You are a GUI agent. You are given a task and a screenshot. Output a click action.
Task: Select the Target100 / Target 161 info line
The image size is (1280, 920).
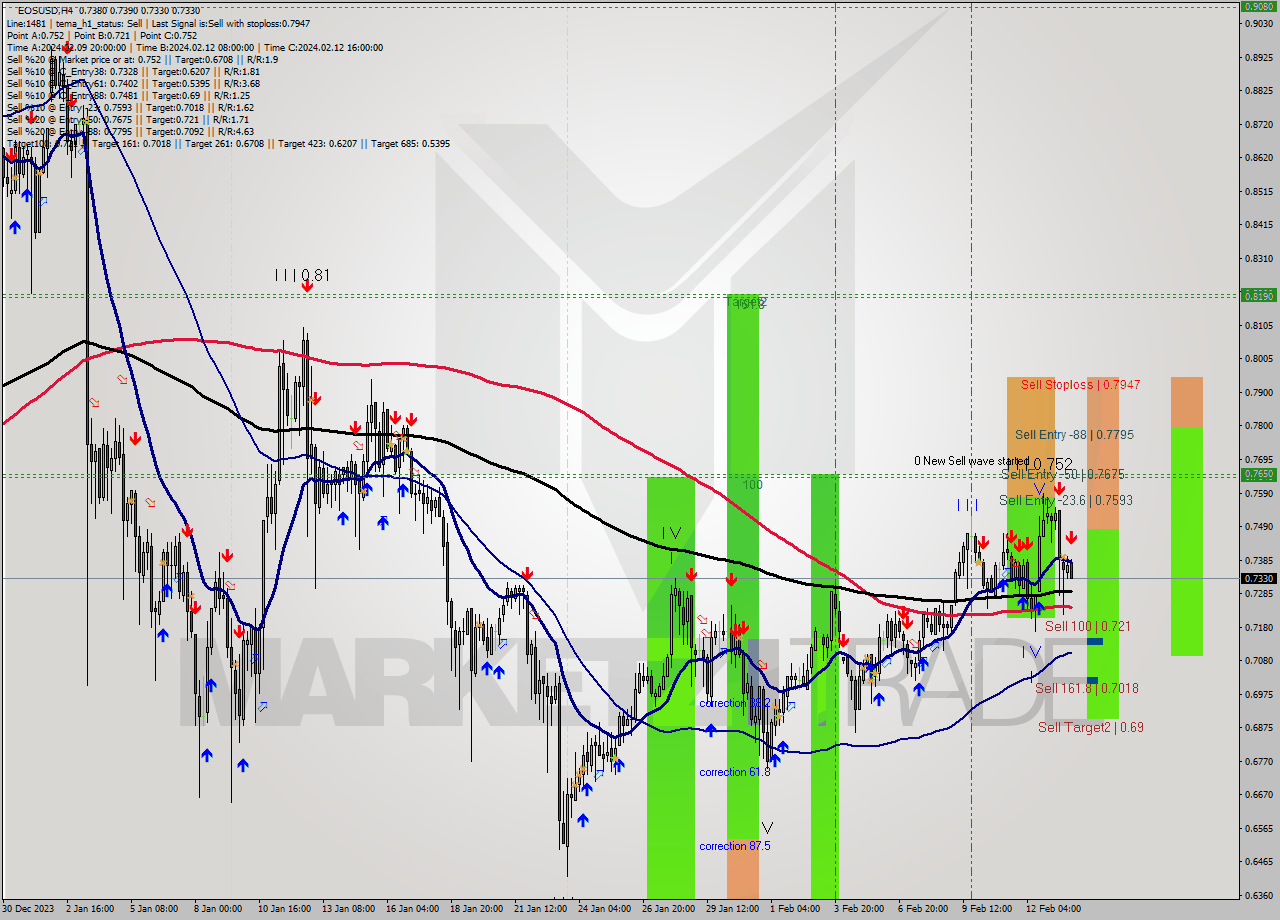(x=228, y=144)
